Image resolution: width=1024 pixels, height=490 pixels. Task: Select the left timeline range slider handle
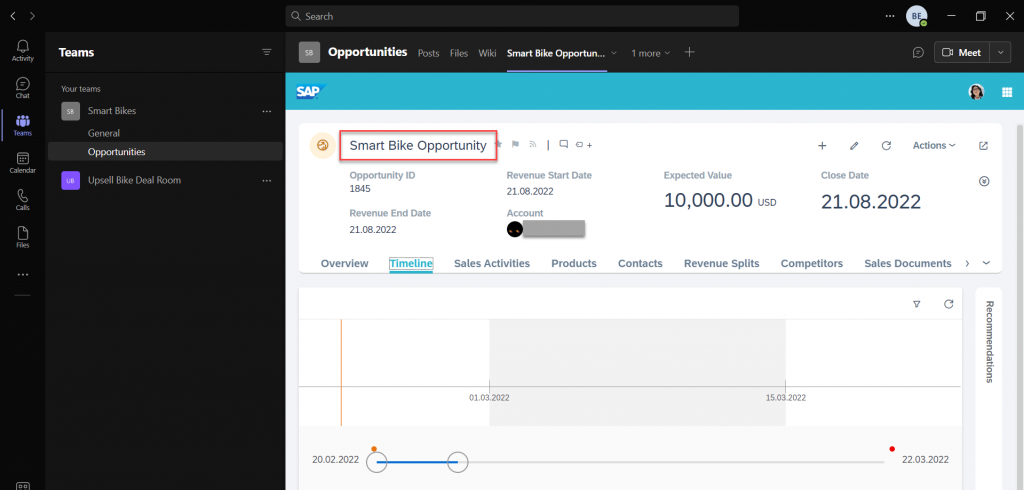point(377,462)
